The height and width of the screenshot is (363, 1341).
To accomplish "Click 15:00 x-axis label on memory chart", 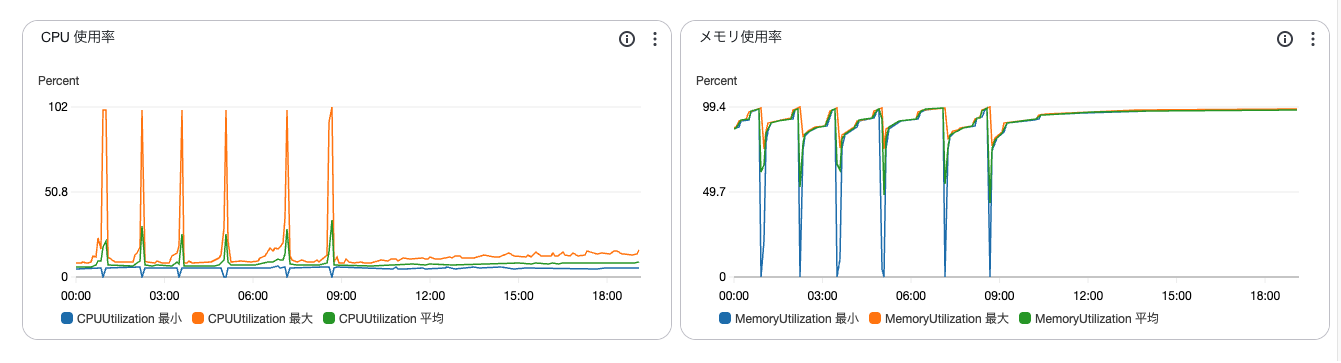I will point(1177,296).
